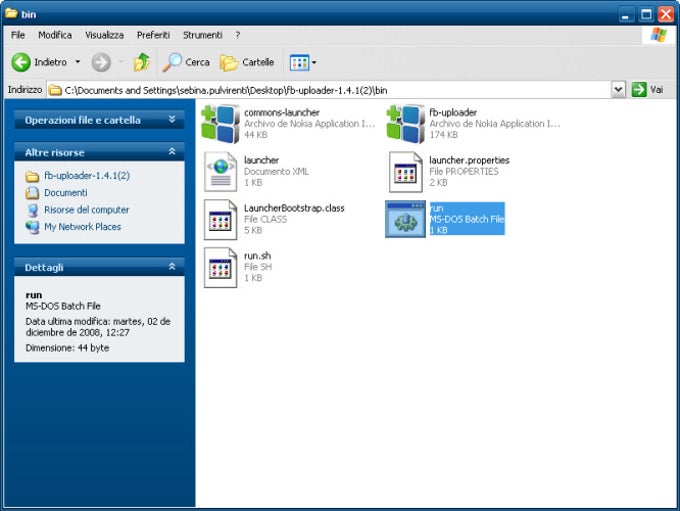Expand the address bar dropdown arrow
680x511 pixels.
[x=618, y=90]
